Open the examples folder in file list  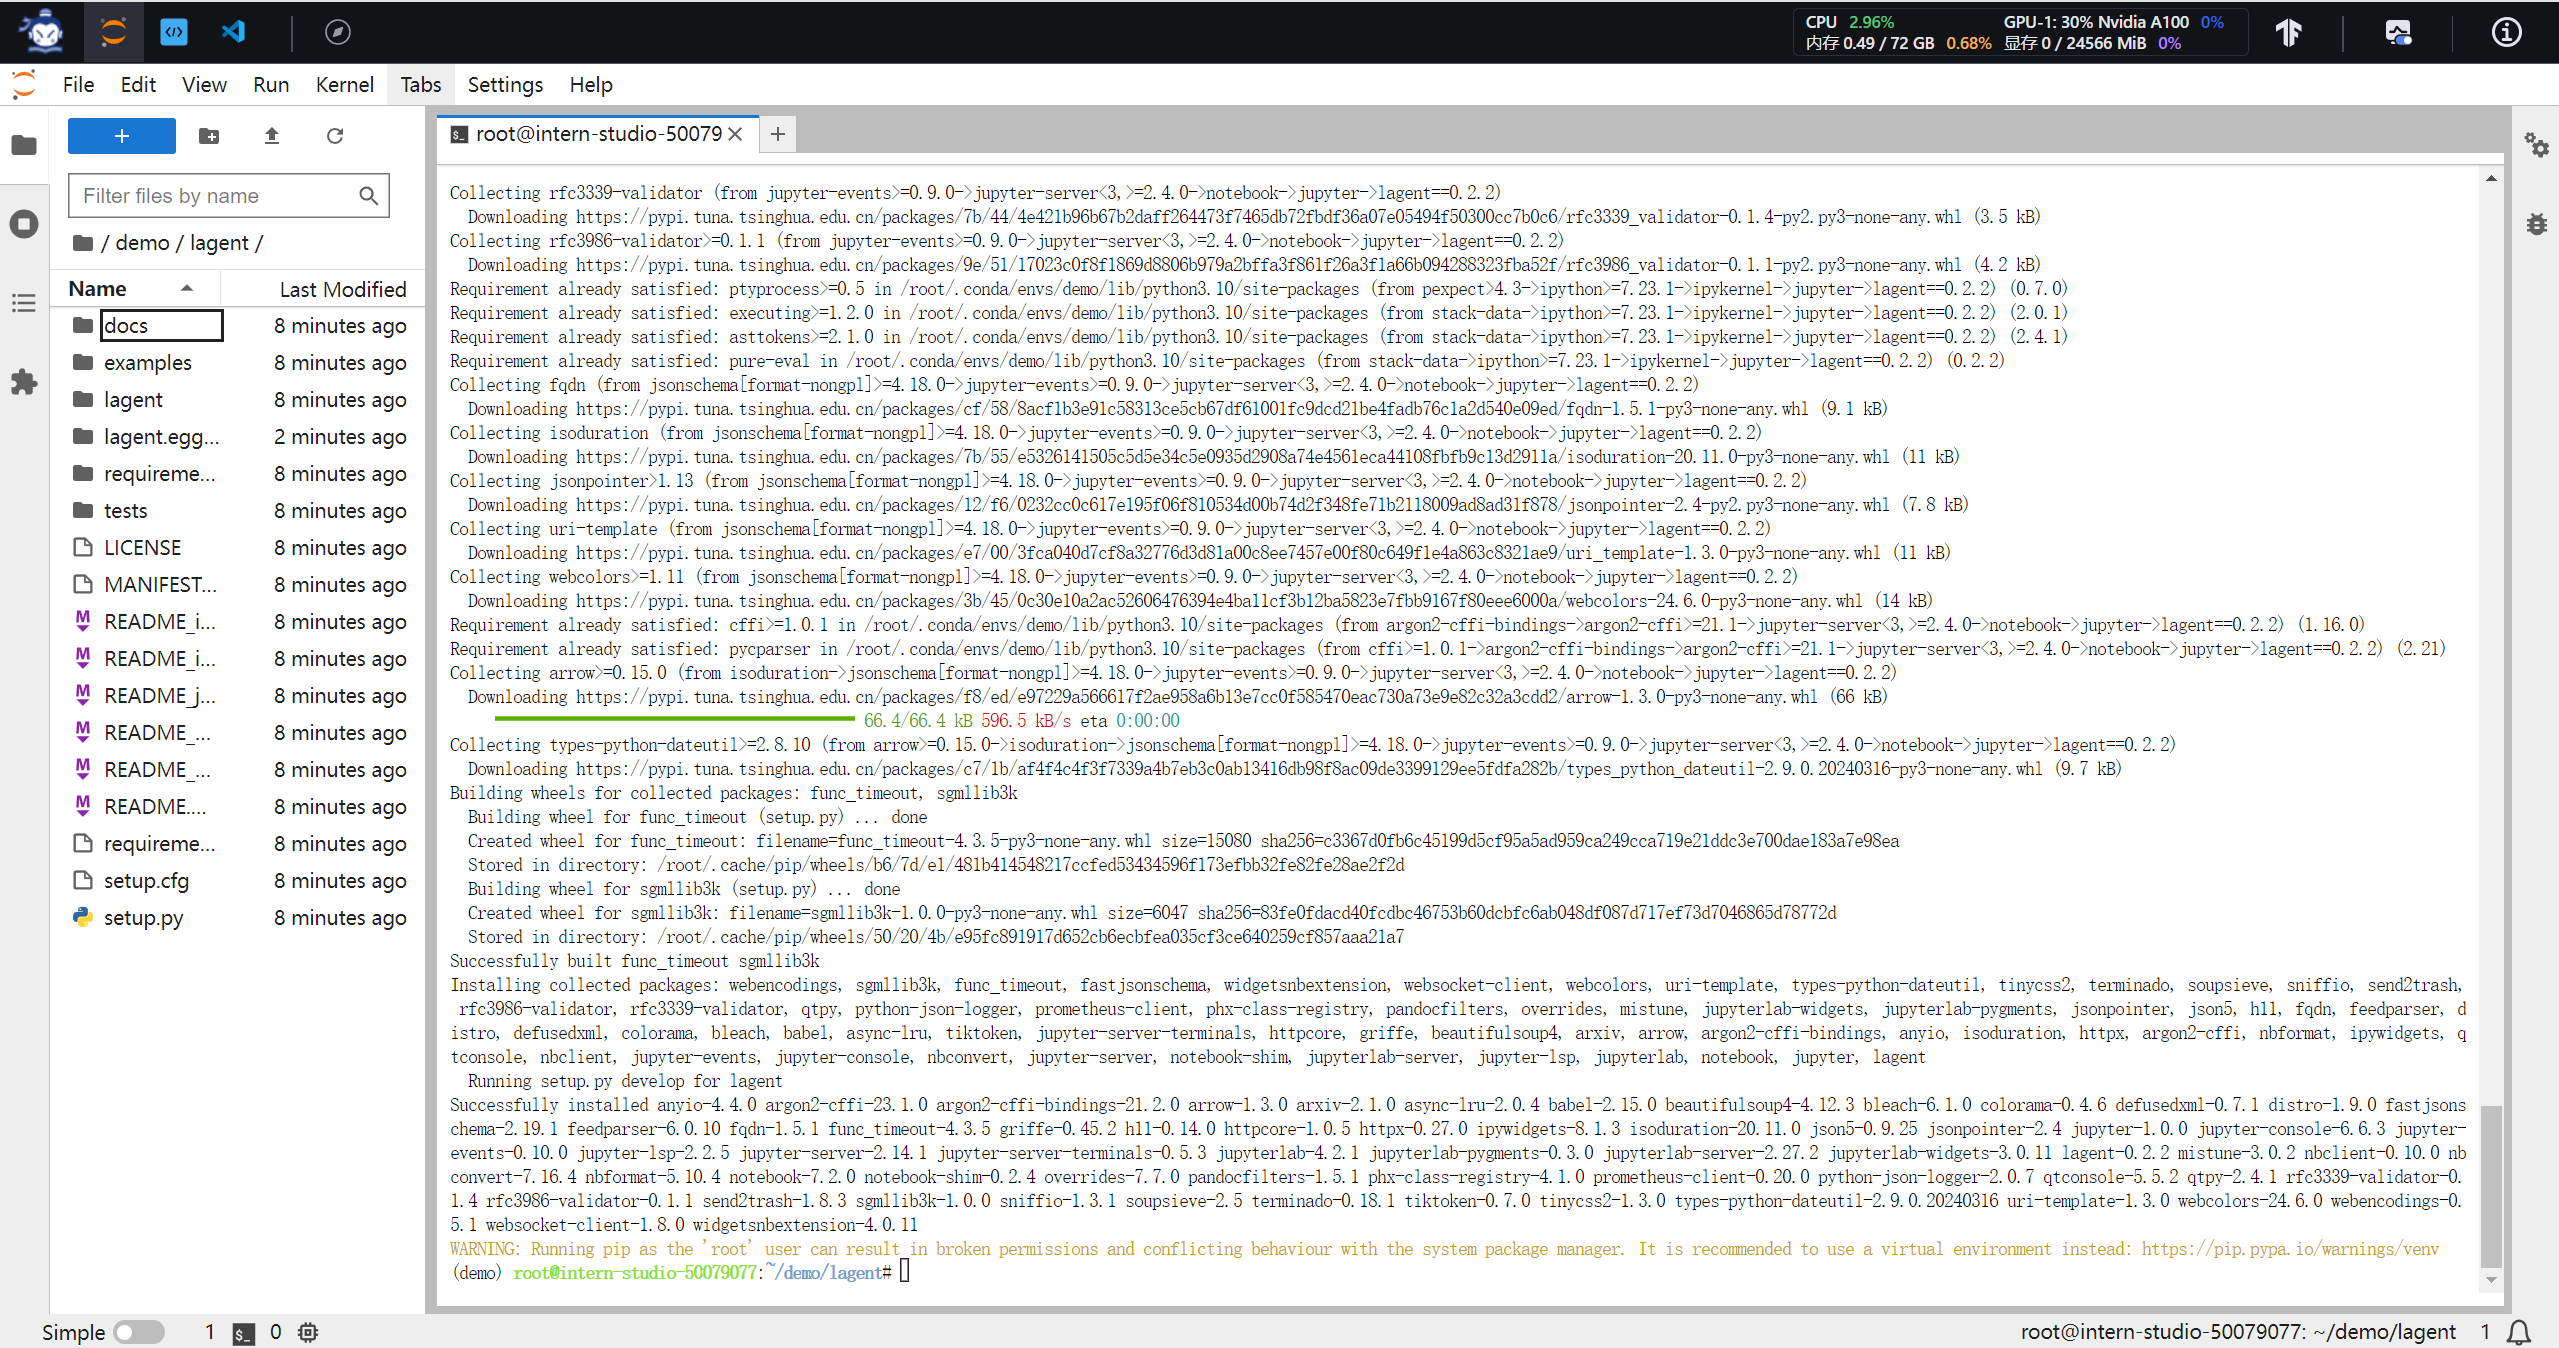147,362
